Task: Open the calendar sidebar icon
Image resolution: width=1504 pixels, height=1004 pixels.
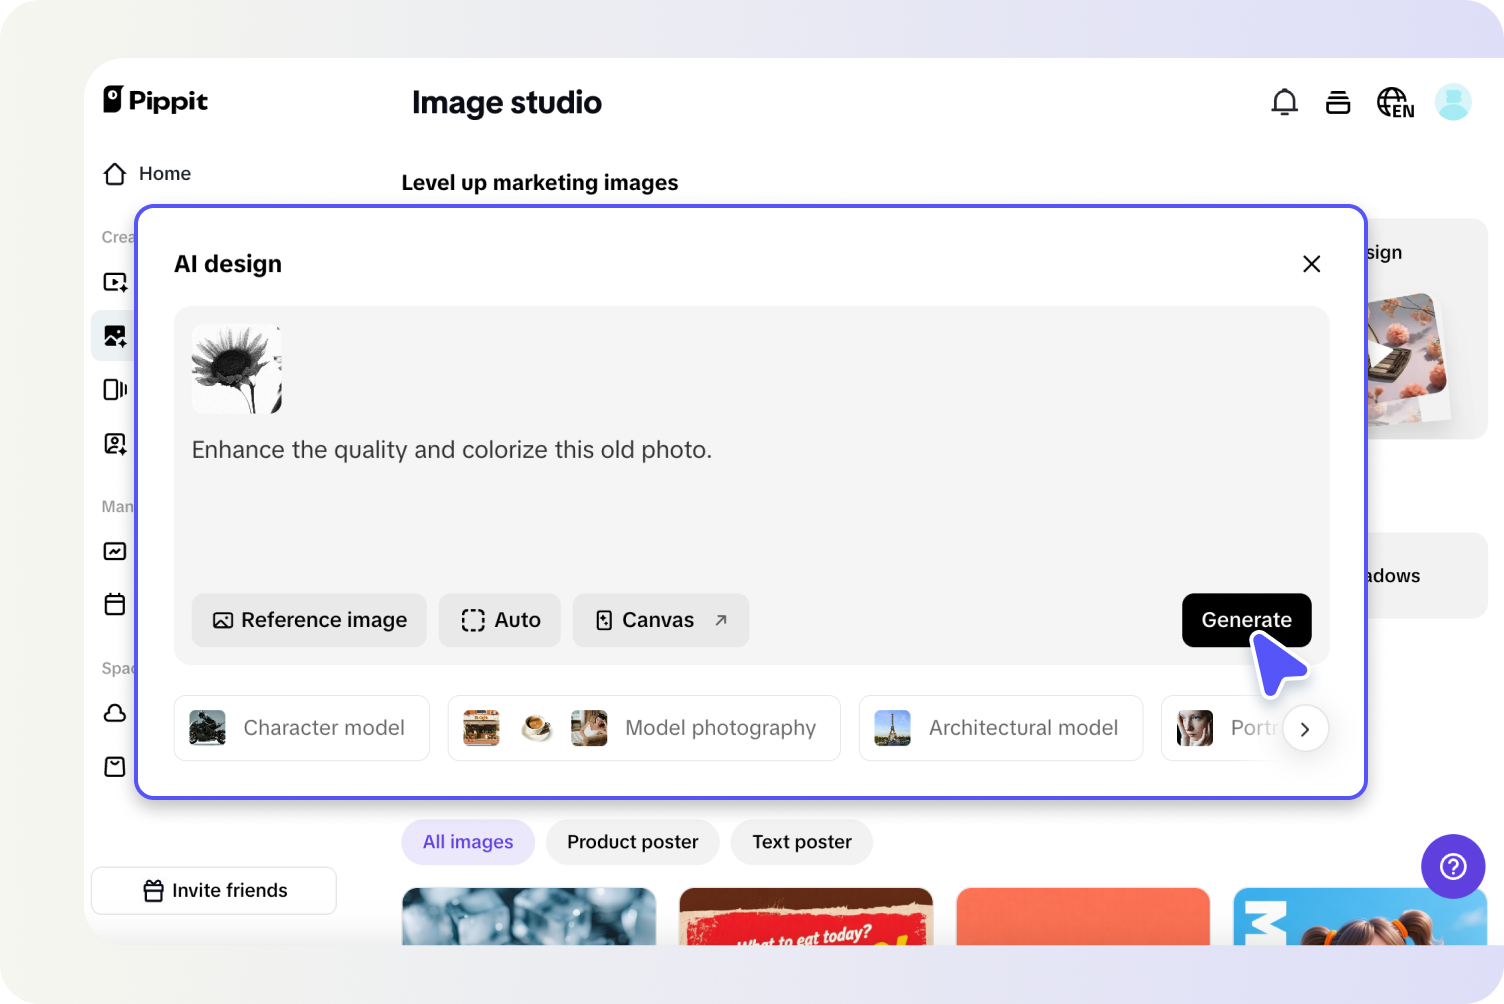Action: coord(115,604)
